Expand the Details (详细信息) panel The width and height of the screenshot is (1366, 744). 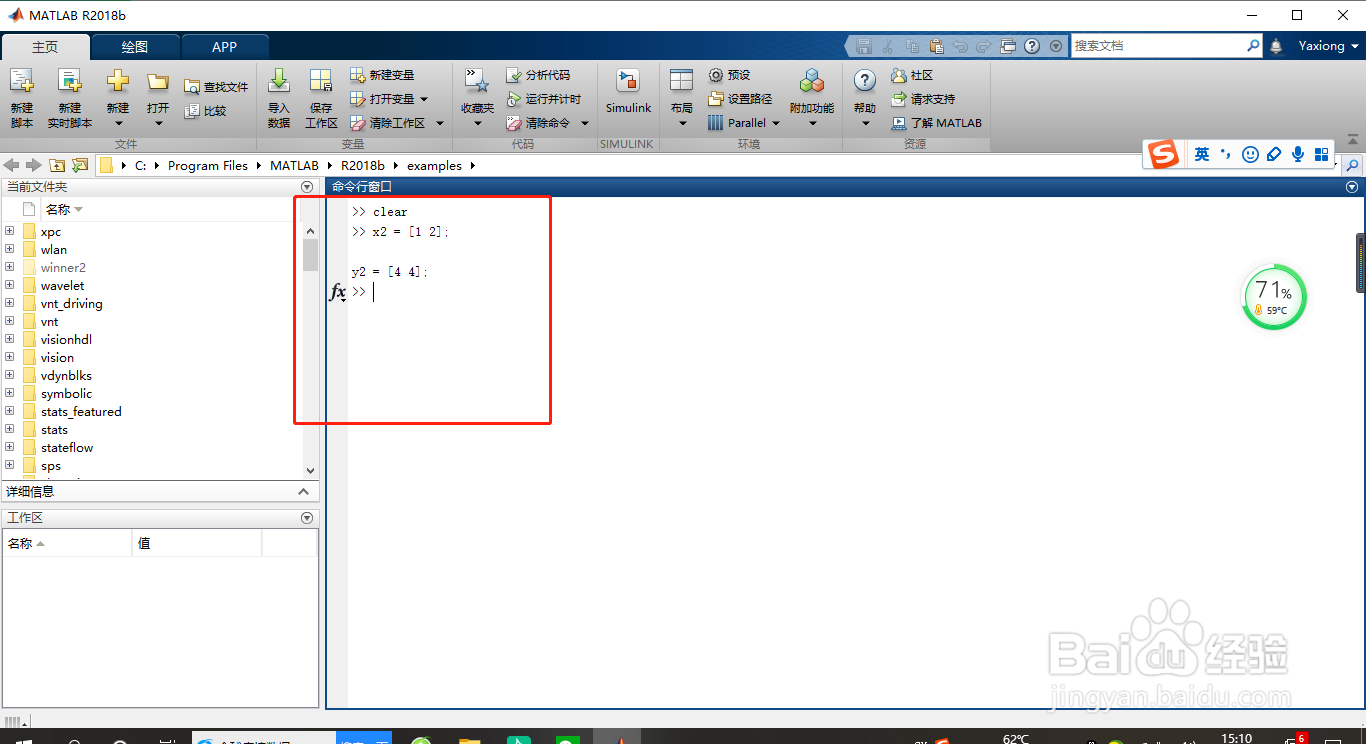304,491
